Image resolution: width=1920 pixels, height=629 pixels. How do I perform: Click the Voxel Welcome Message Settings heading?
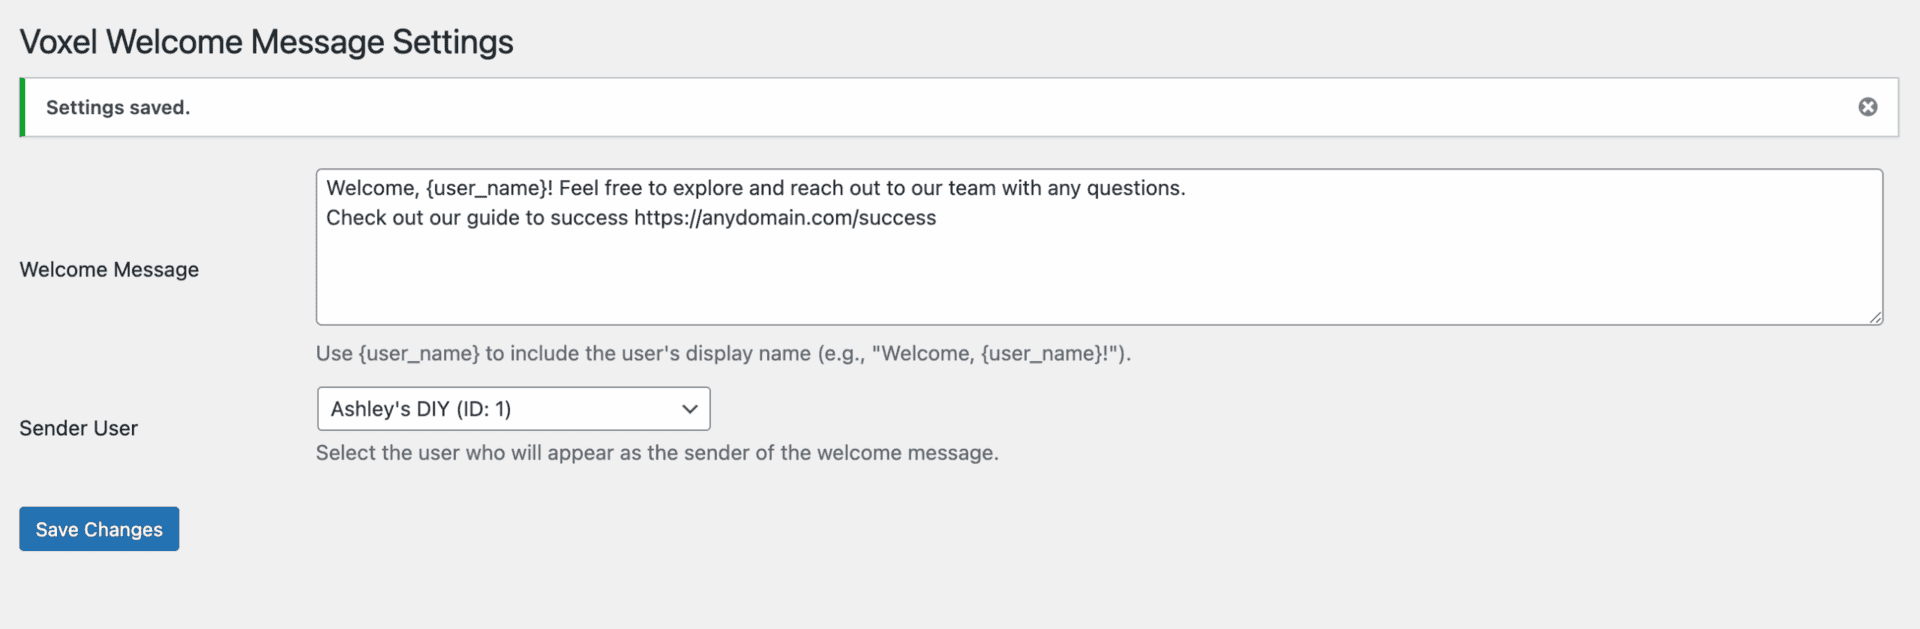tap(266, 42)
